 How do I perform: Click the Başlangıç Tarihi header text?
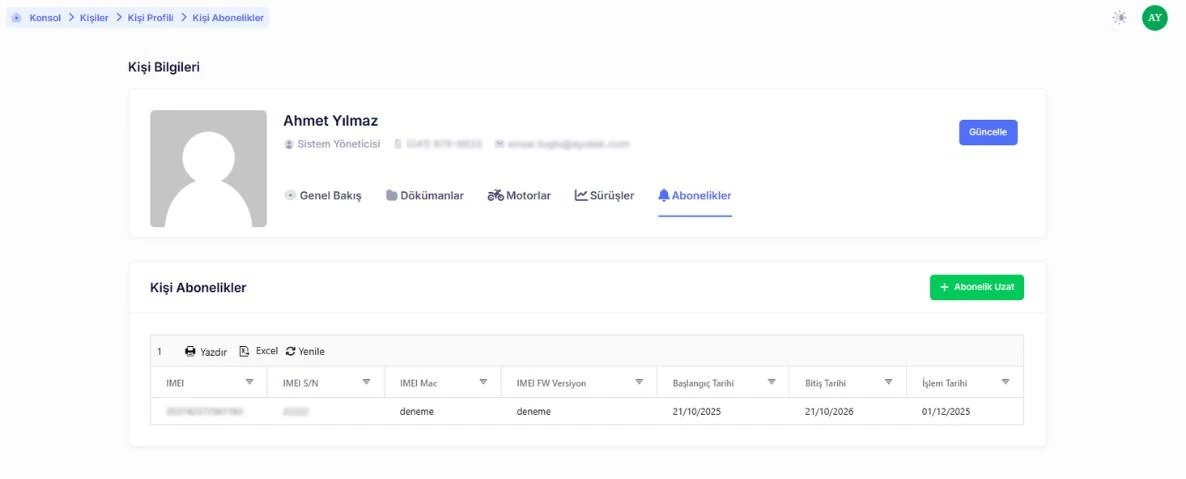(703, 383)
